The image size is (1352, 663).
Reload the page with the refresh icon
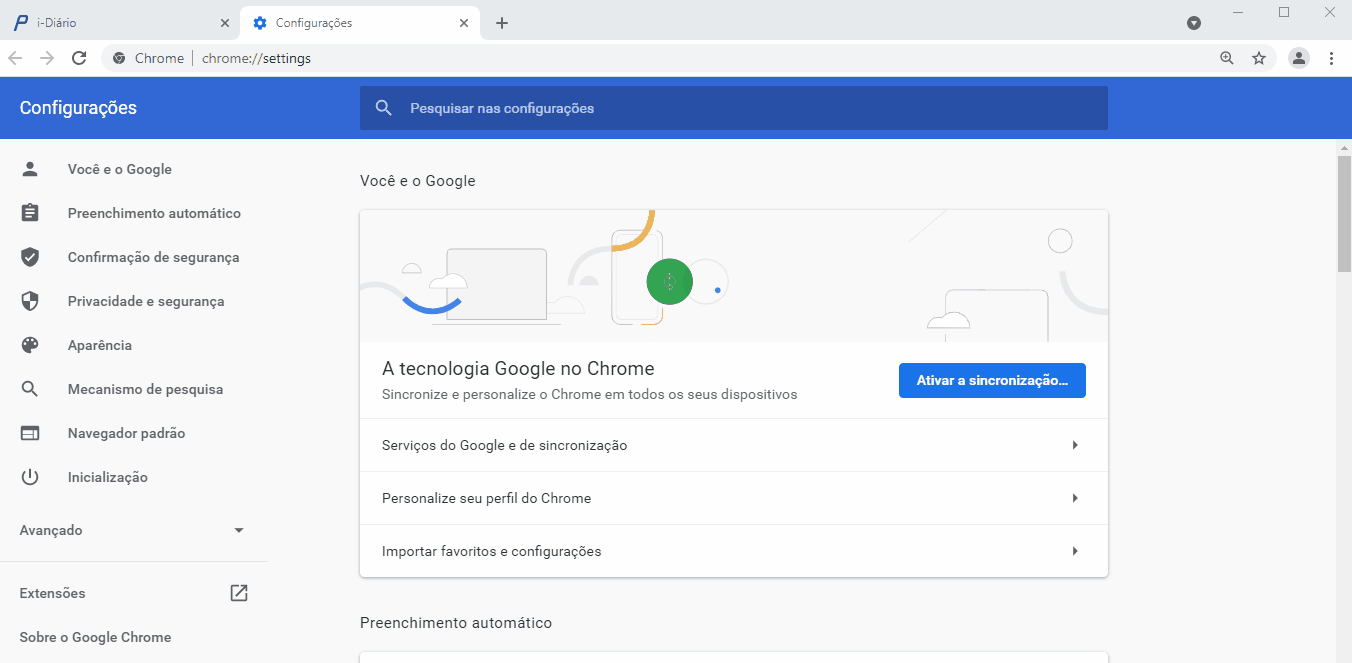pyautogui.click(x=79, y=58)
